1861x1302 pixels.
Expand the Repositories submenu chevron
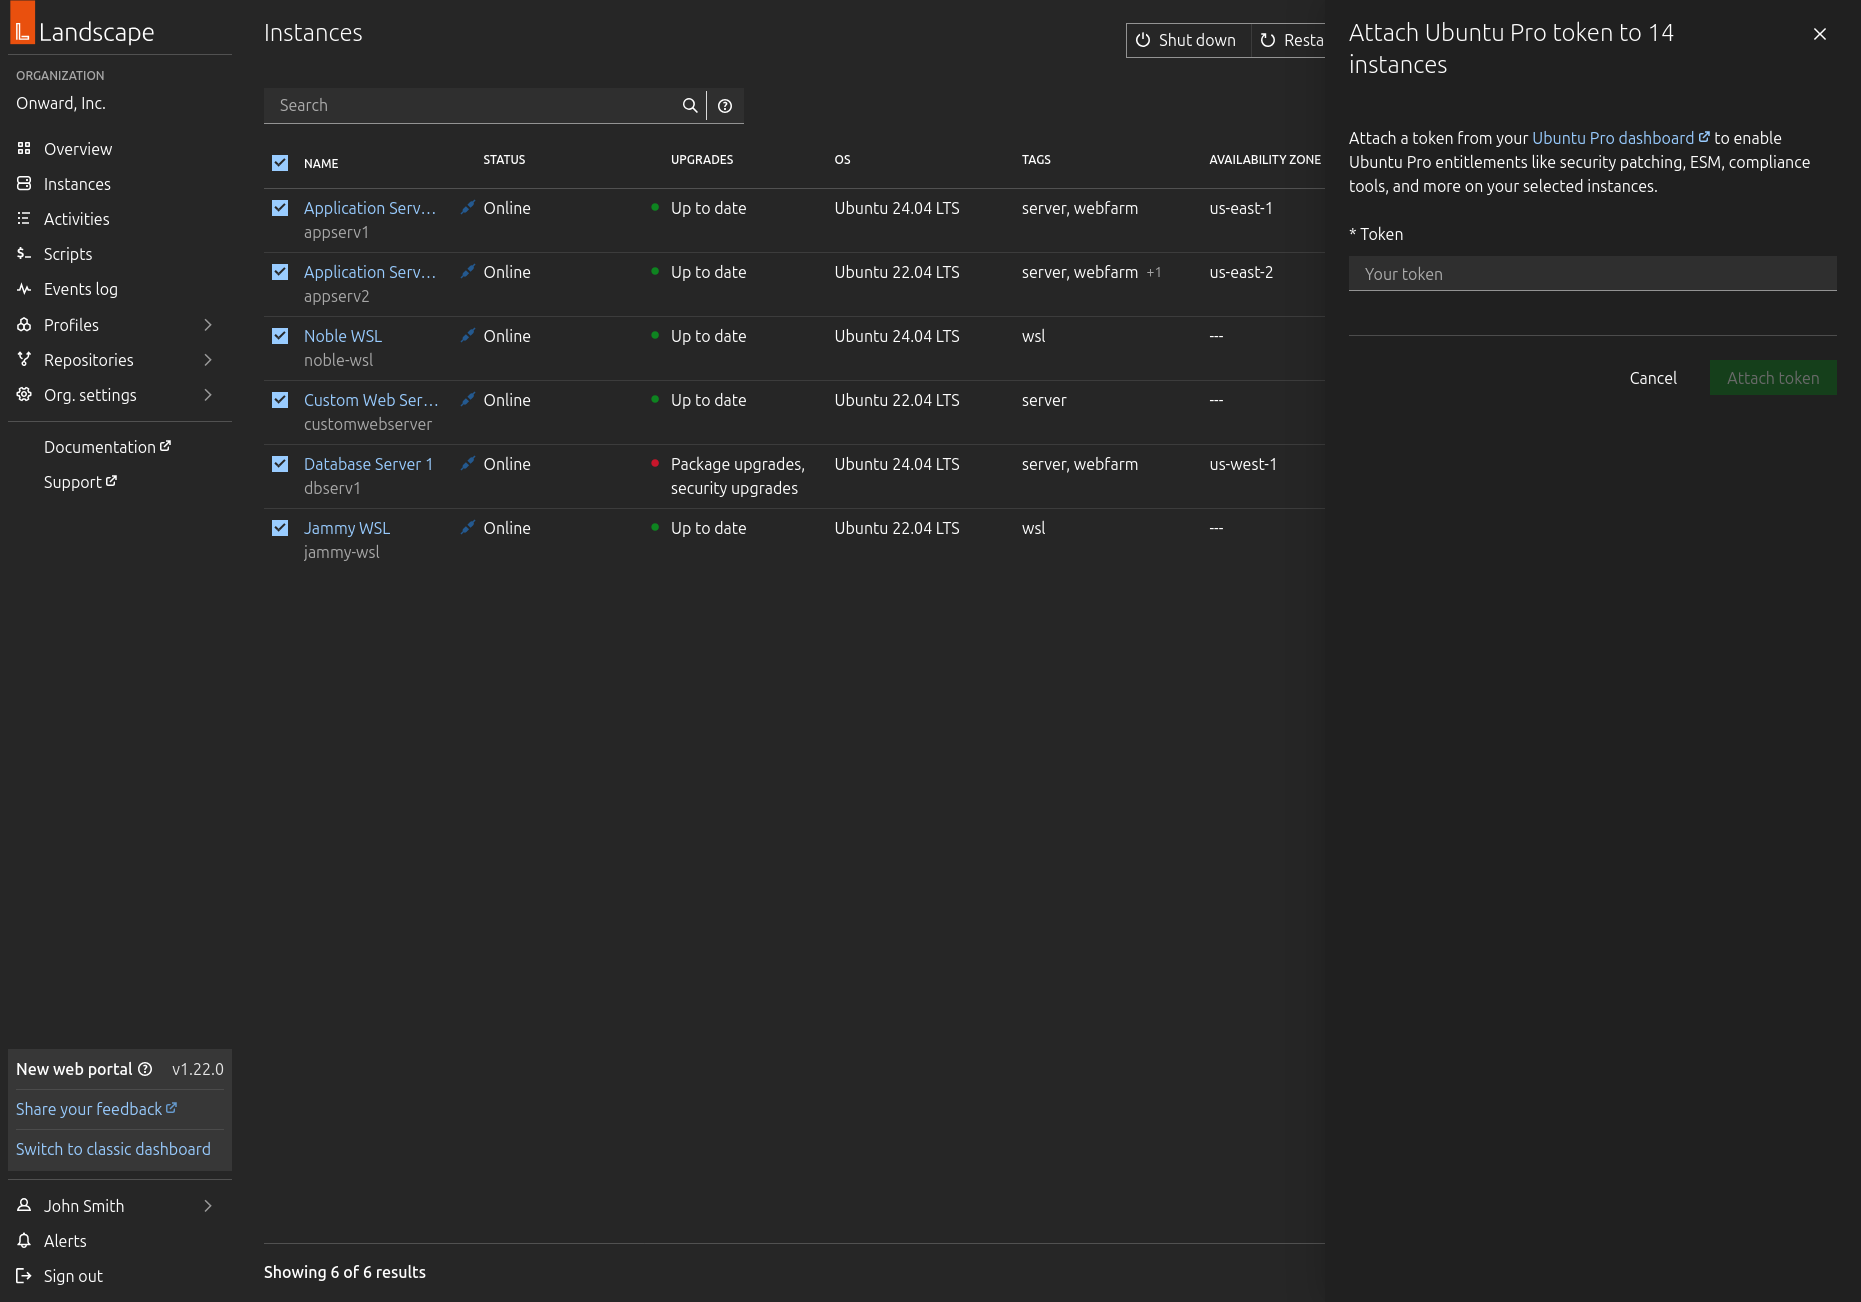[208, 360]
